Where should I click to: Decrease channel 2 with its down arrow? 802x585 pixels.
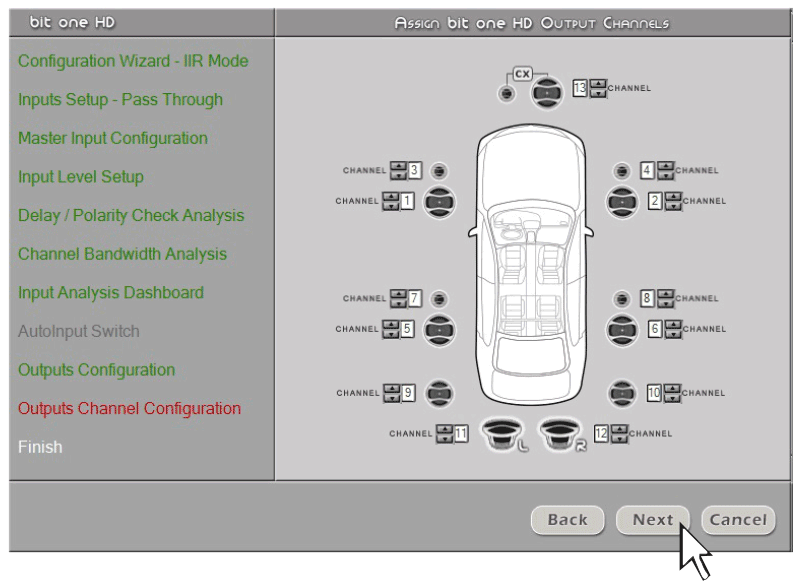673,206
